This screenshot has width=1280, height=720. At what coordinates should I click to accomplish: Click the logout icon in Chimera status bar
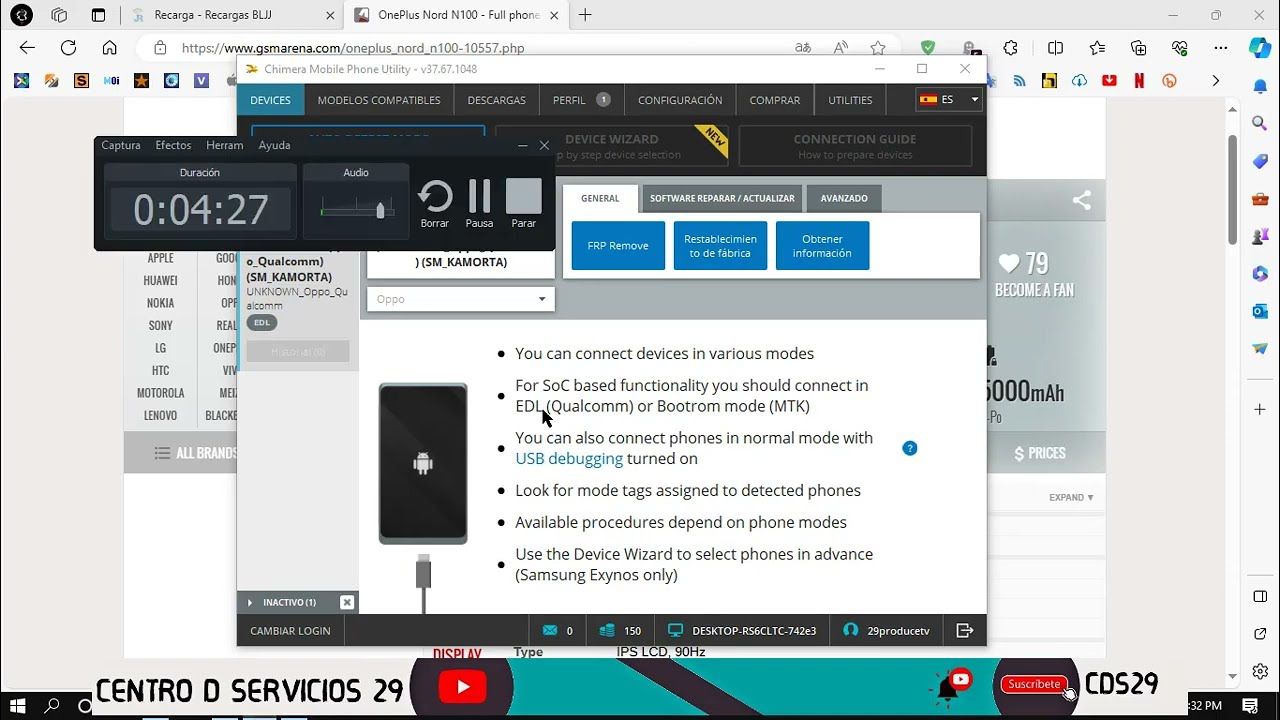click(x=964, y=630)
